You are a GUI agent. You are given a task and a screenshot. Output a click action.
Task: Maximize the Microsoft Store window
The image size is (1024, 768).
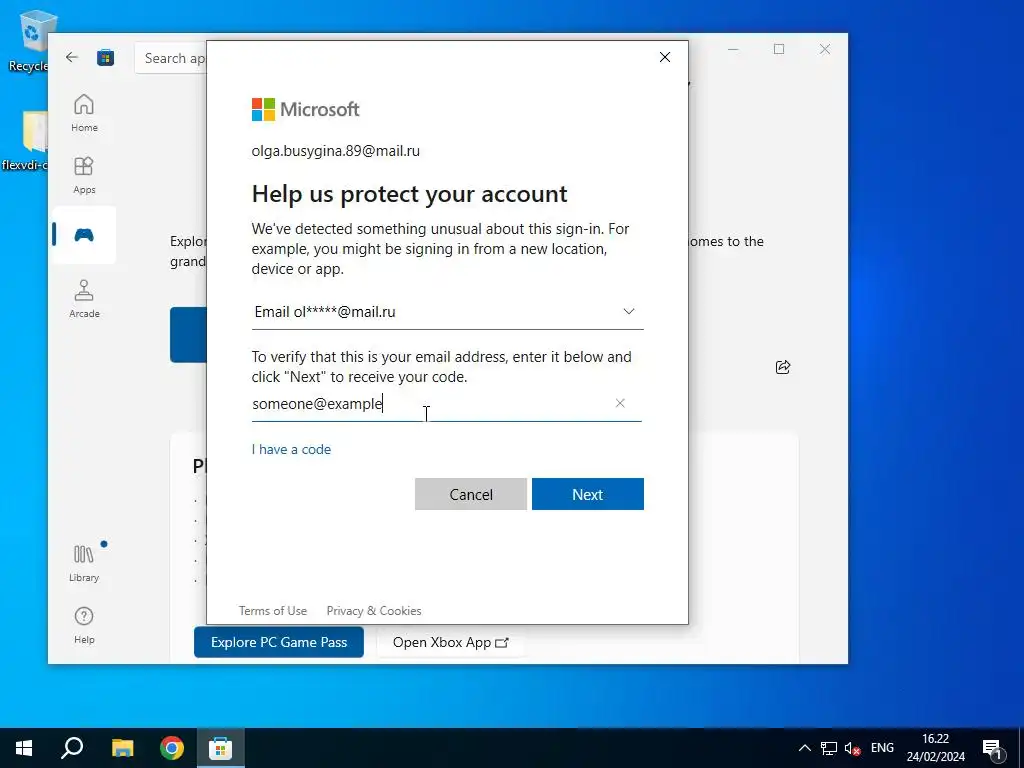coord(779,49)
